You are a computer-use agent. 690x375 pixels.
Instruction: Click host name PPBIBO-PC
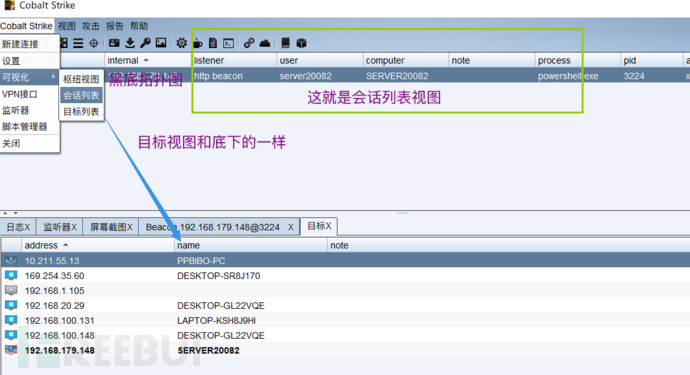pyautogui.click(x=201, y=261)
